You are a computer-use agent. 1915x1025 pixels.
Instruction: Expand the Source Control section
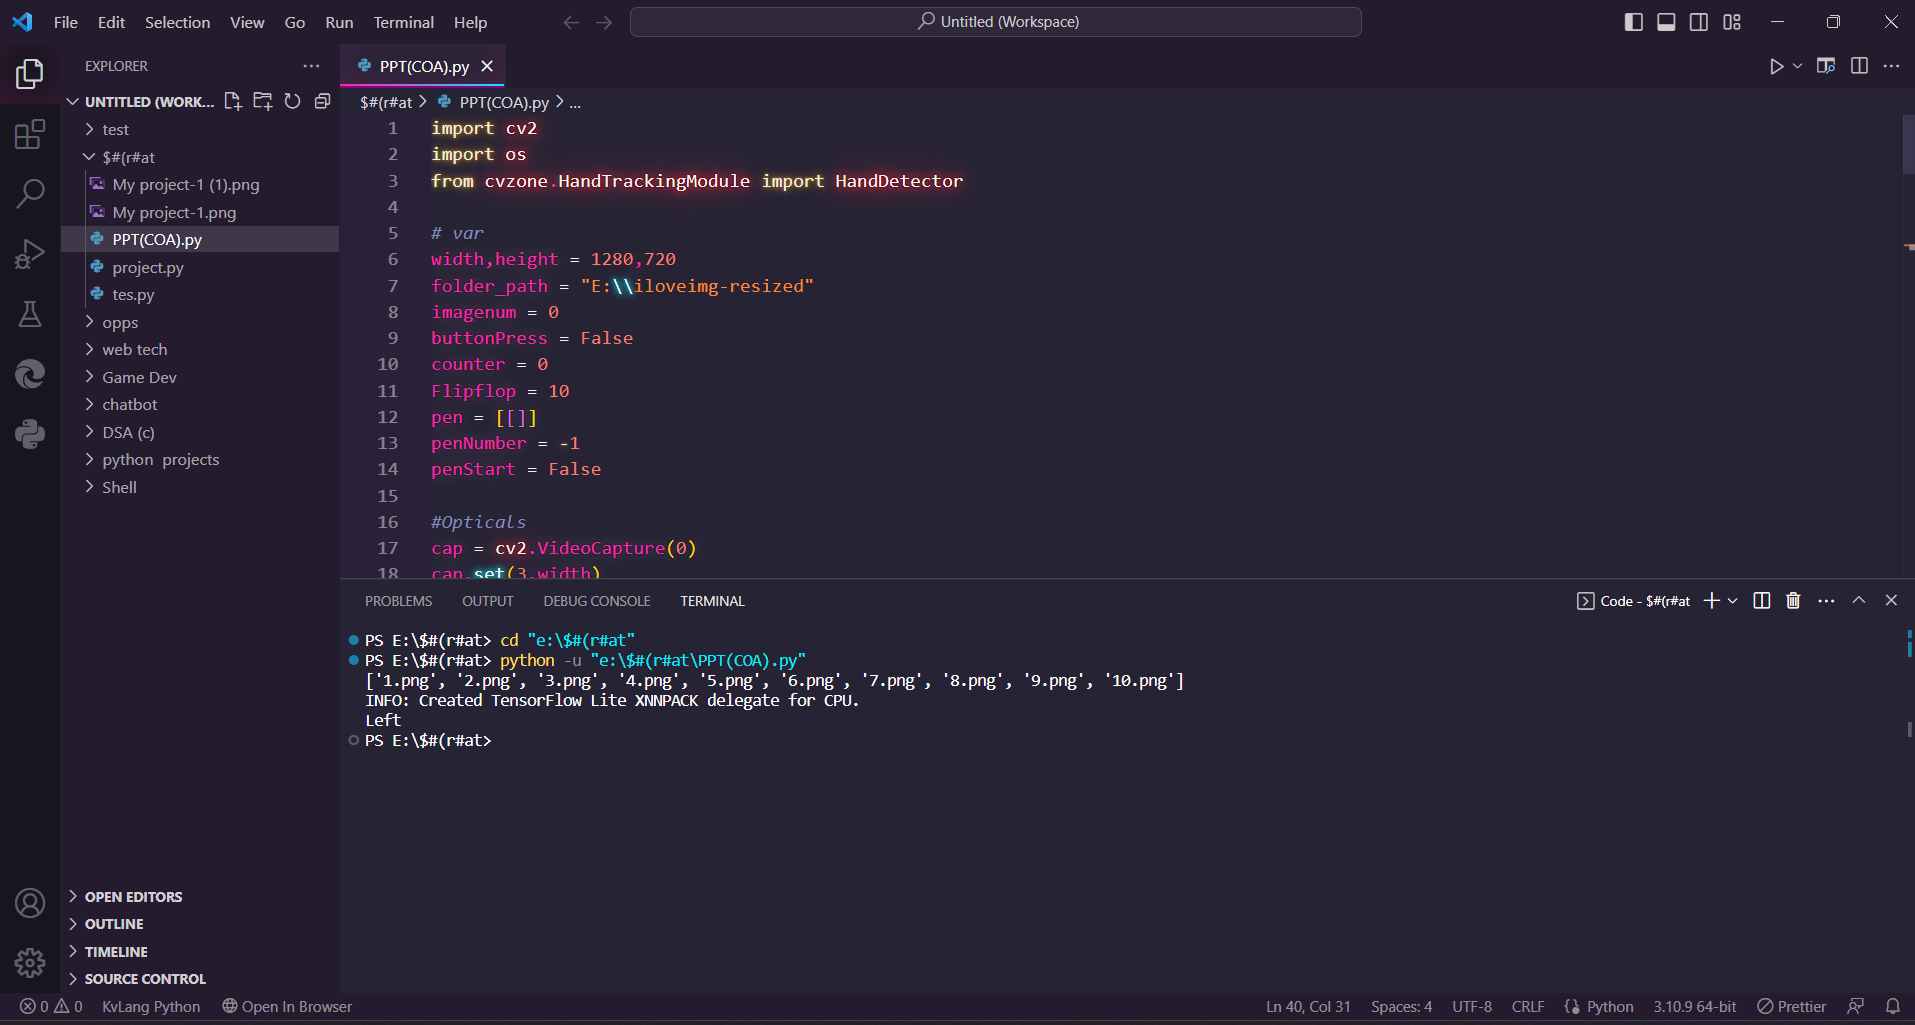tap(200, 979)
